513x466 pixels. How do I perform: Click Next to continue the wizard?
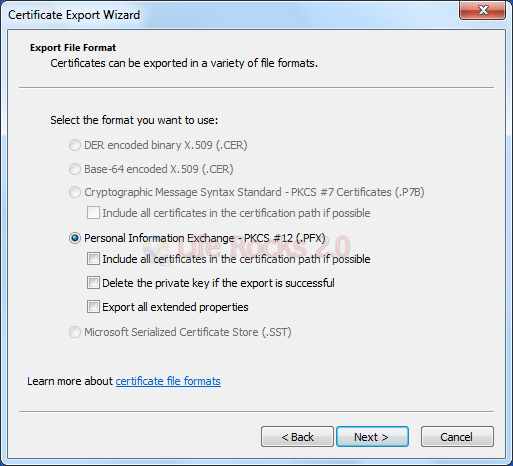point(372,436)
